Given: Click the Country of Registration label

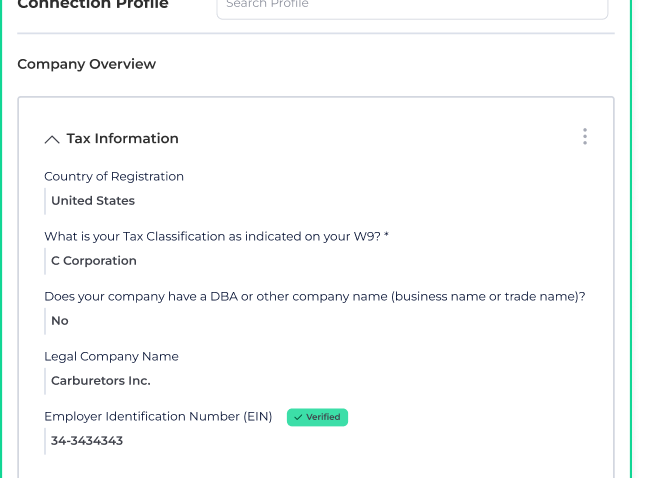Looking at the screenshot, I should tap(114, 177).
